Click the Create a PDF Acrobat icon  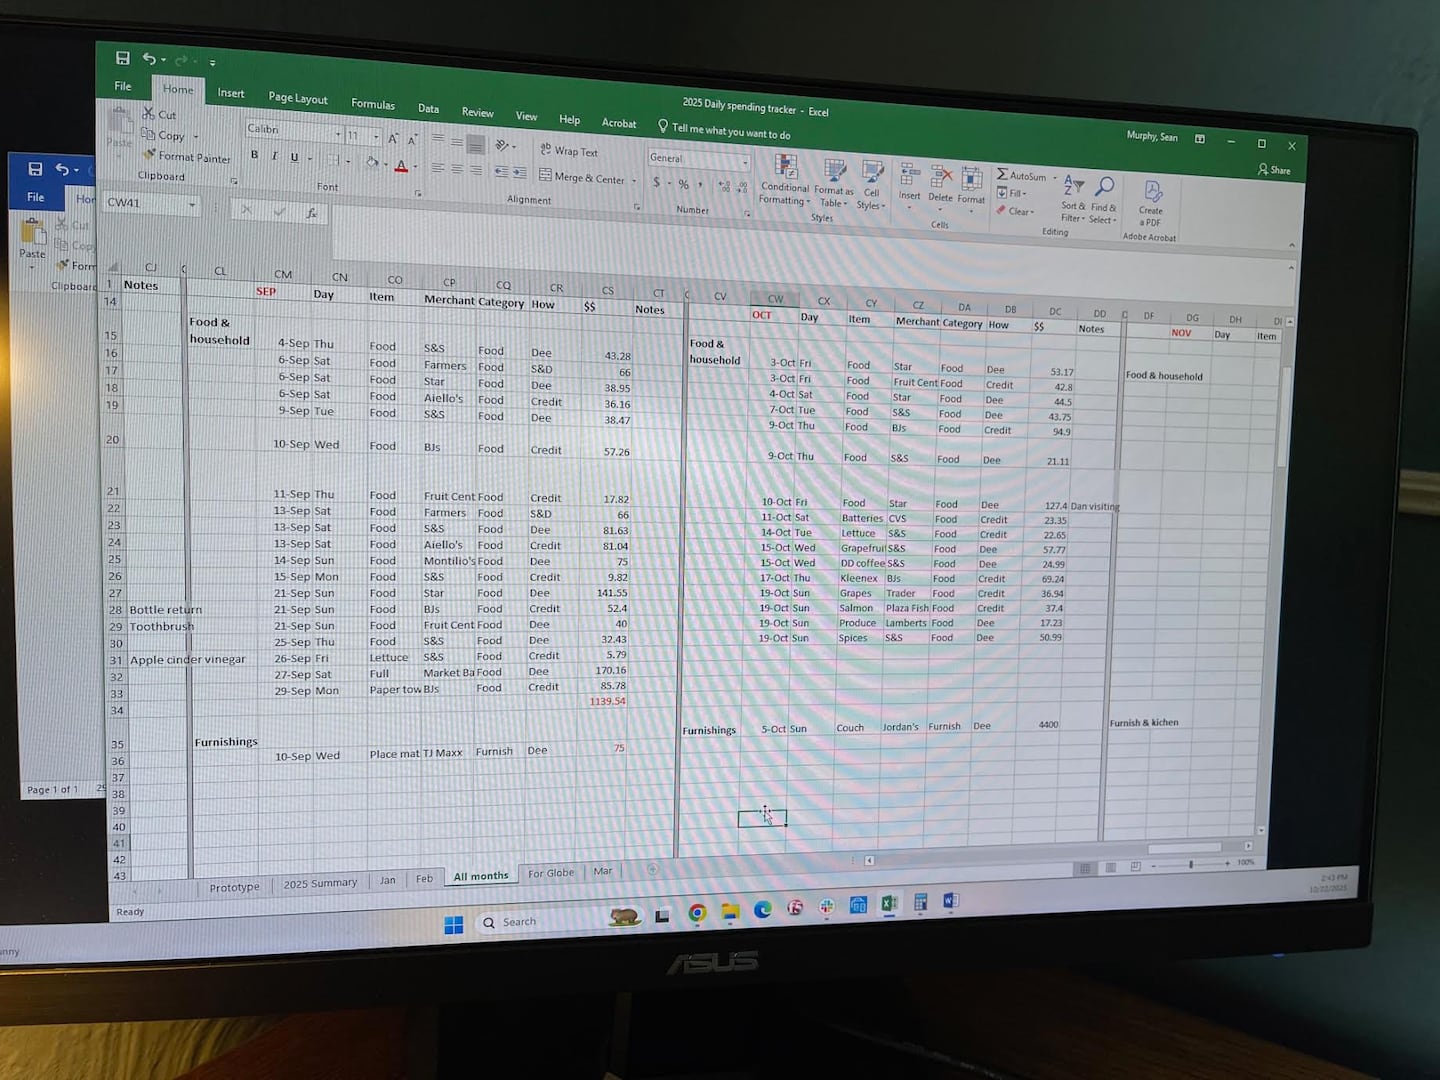point(1152,192)
